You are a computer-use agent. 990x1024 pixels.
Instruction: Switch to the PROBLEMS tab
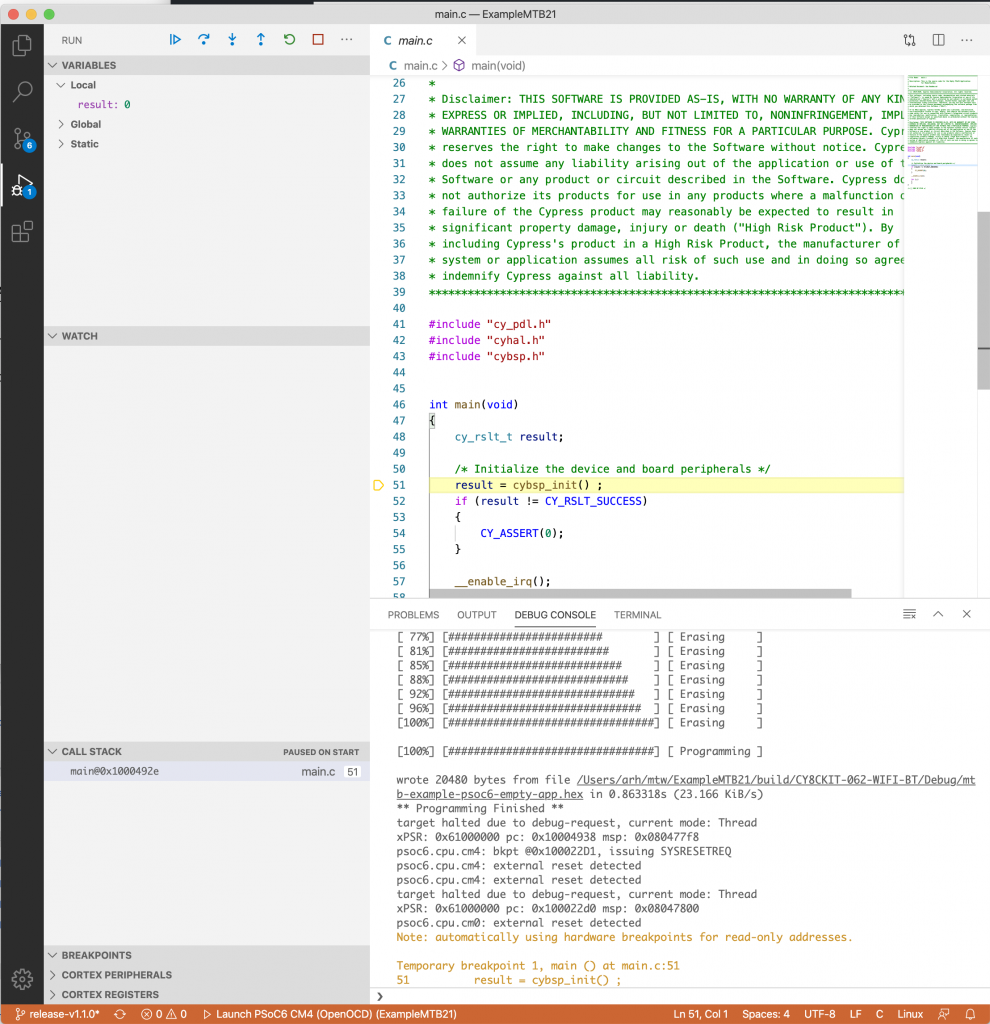pos(413,615)
